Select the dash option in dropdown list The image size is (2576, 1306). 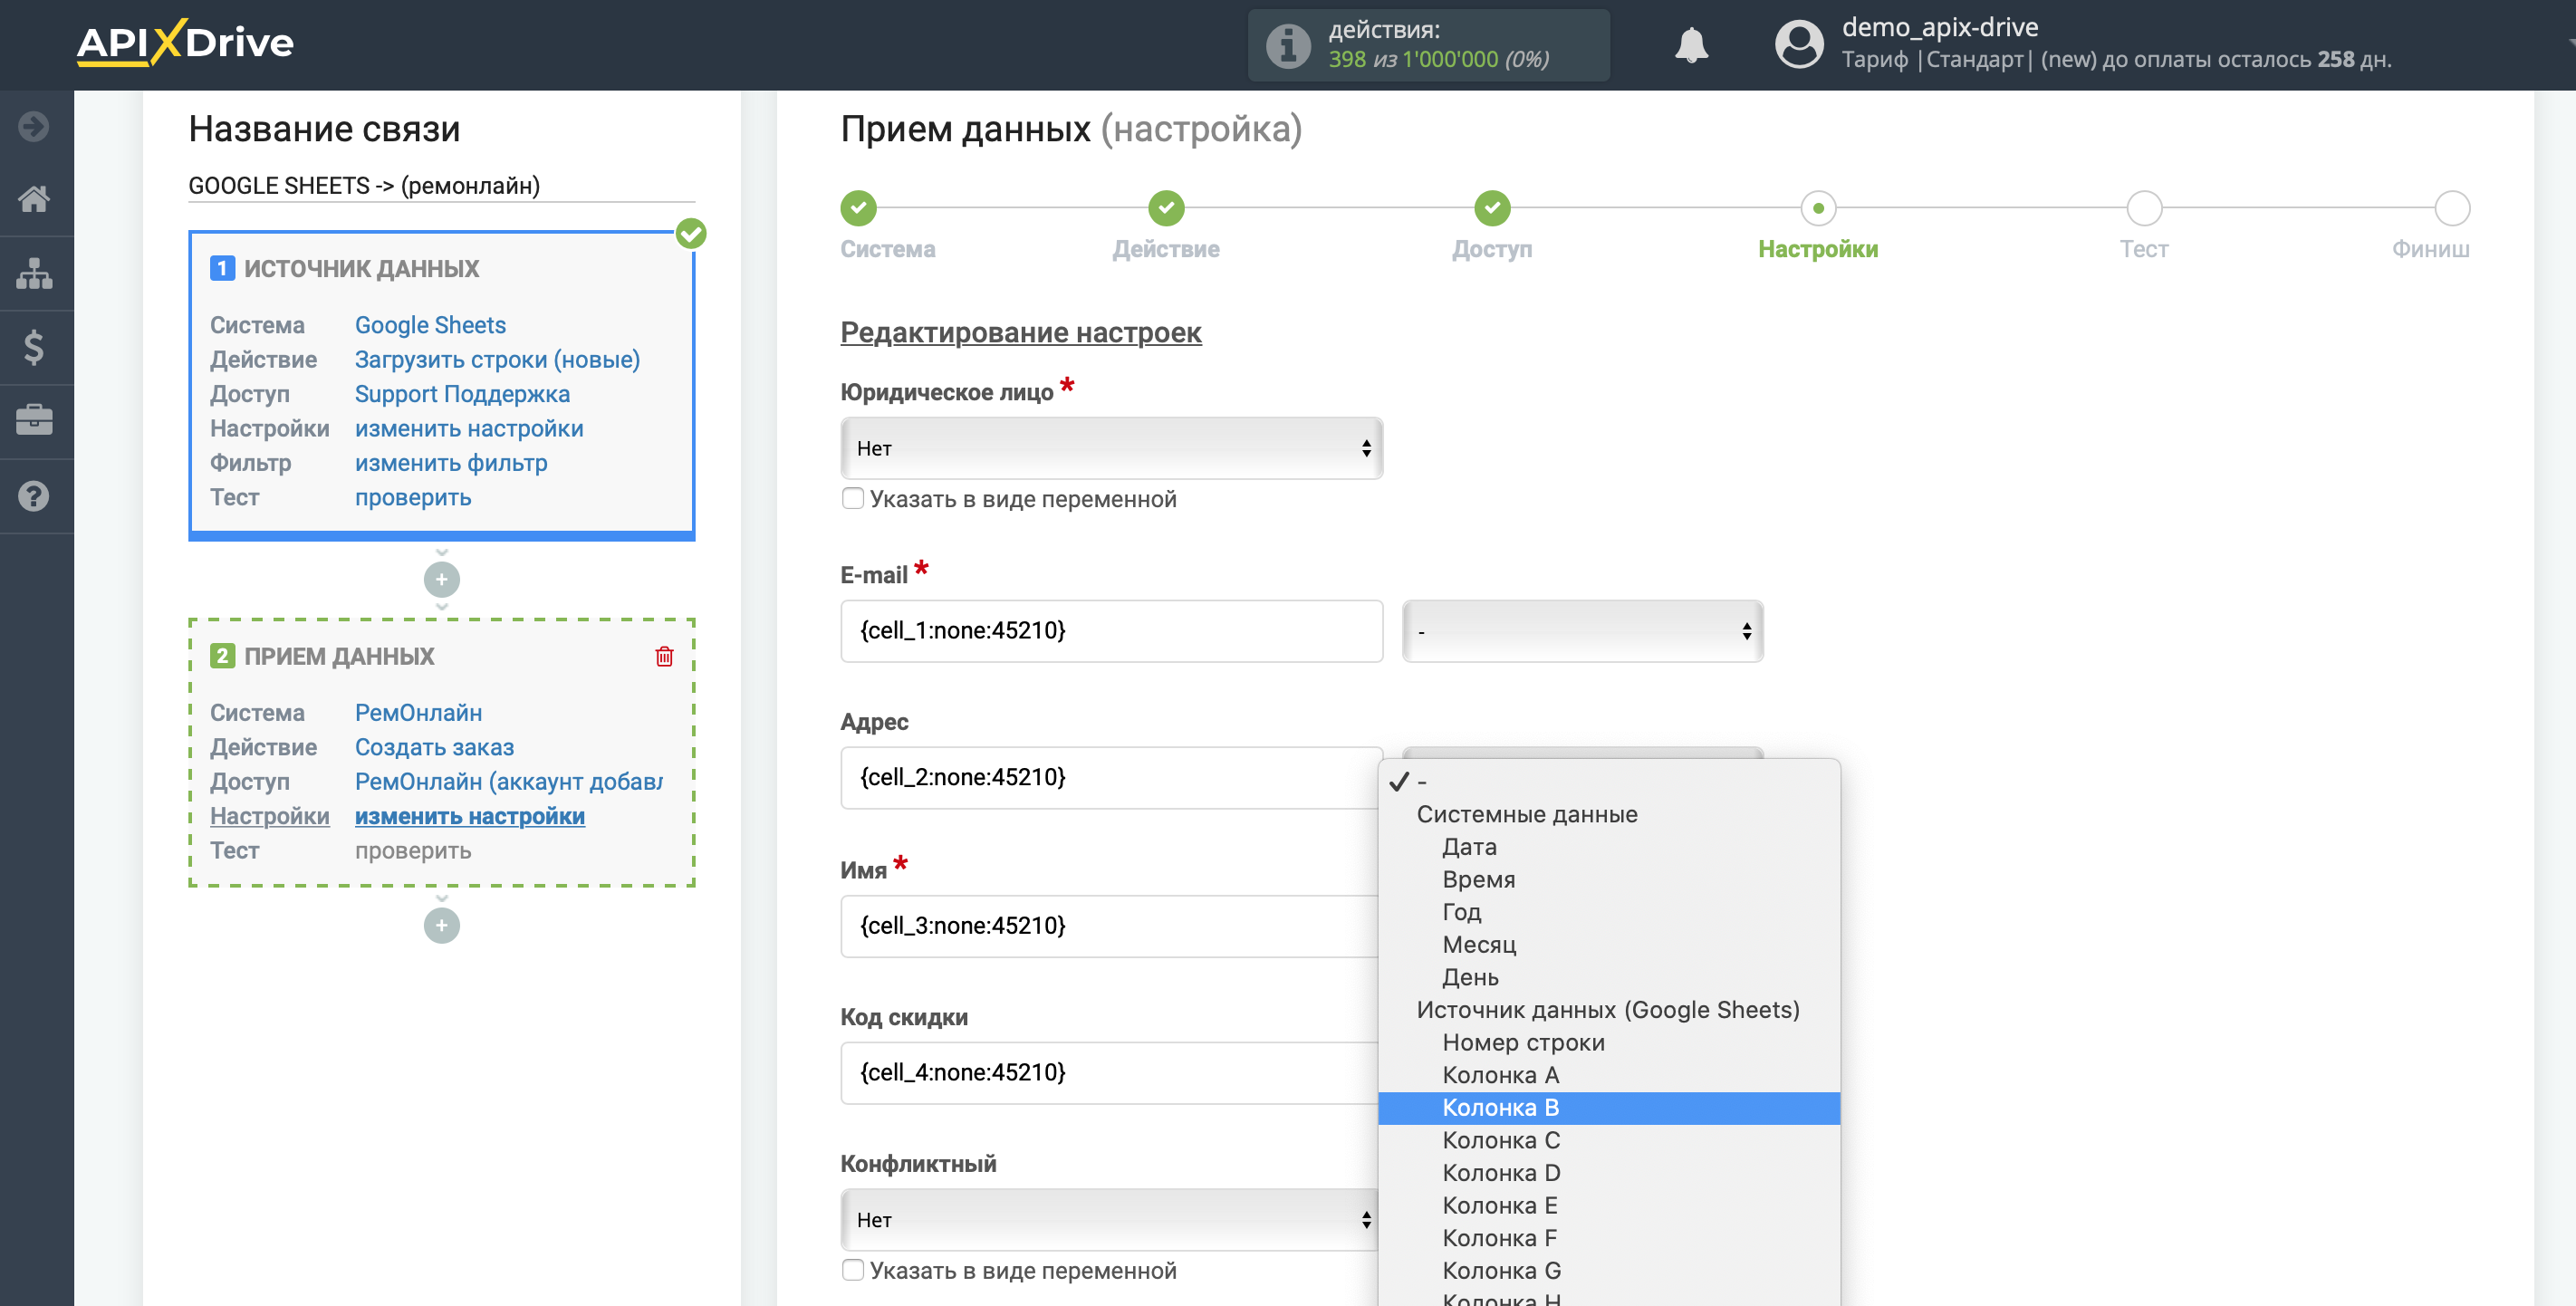tap(1608, 782)
